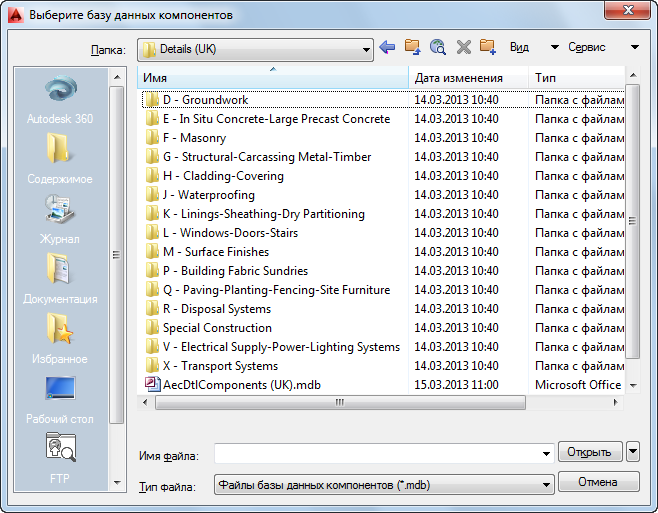This screenshot has width=658, height=513.
Task: Sort by Дата изменения column header
Action: coord(468,78)
